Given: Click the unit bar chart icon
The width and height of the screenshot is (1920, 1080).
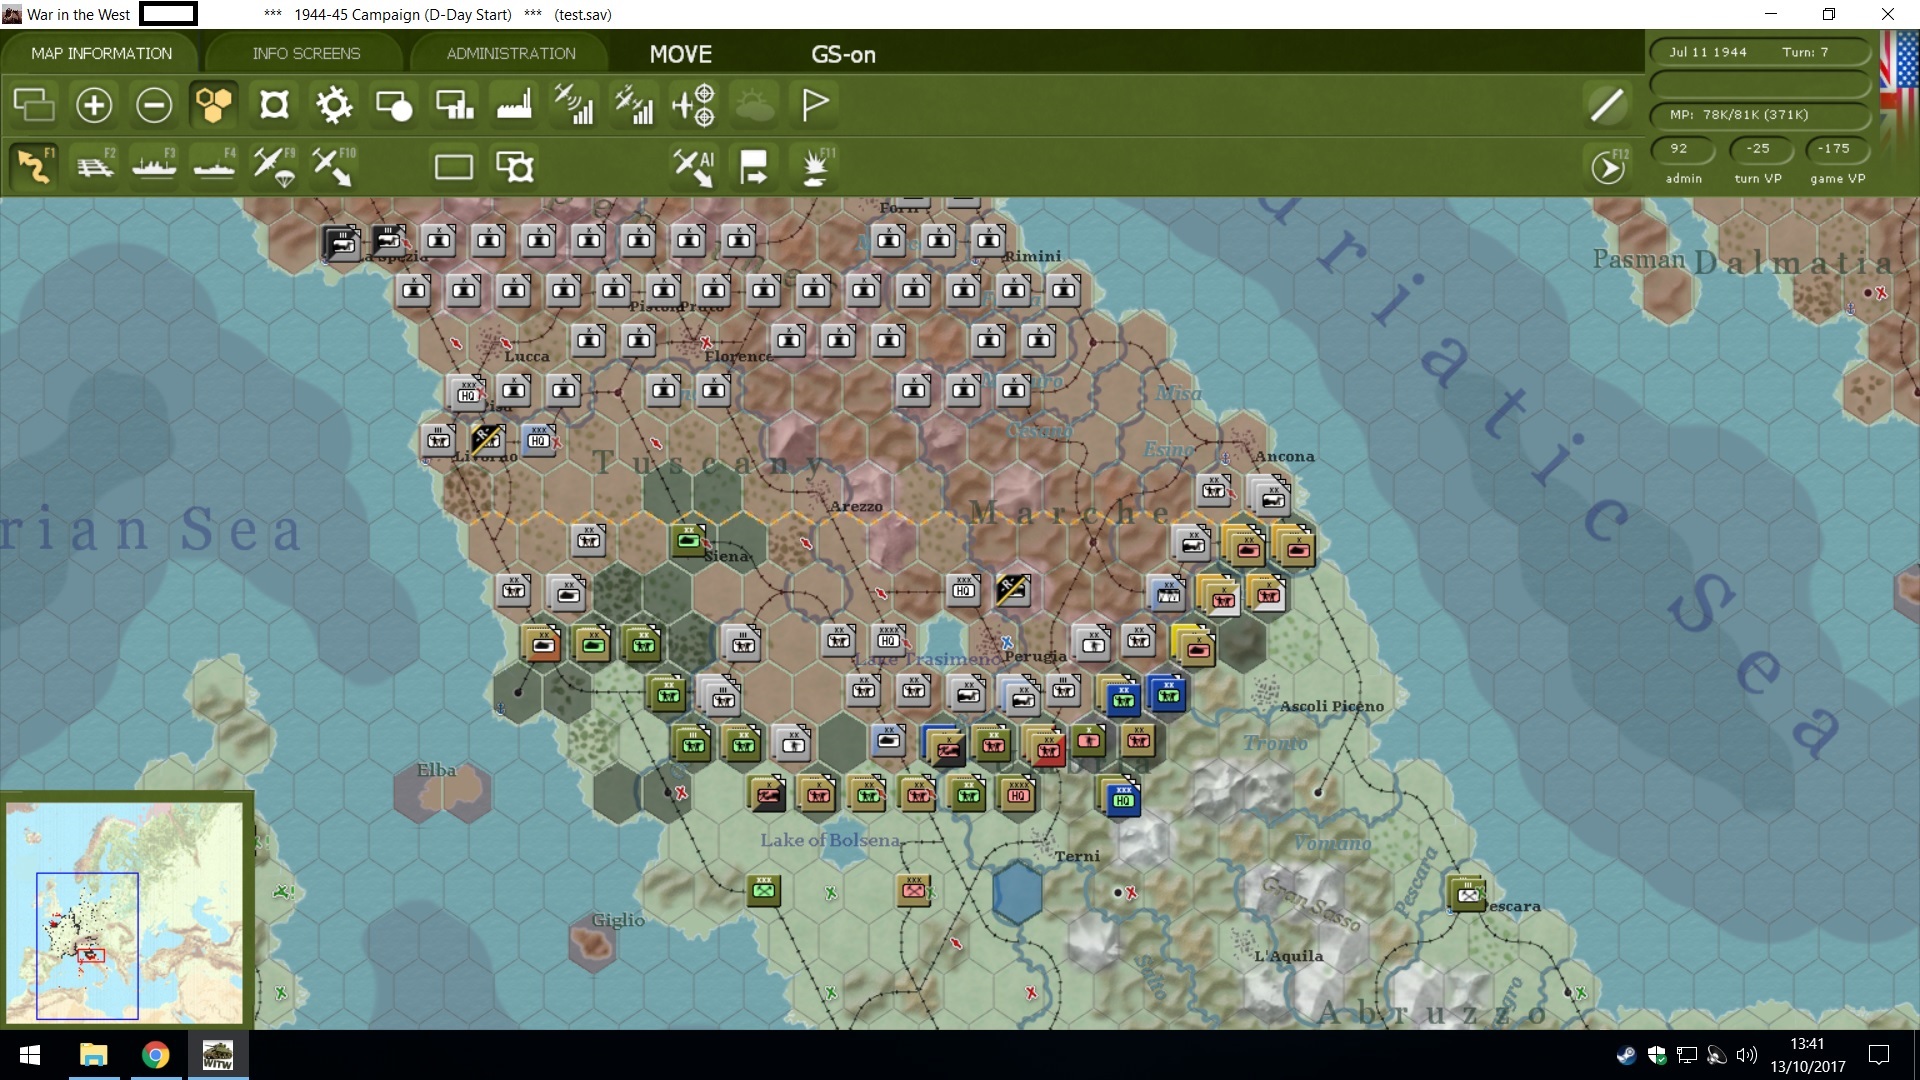Looking at the screenshot, I should pos(455,104).
